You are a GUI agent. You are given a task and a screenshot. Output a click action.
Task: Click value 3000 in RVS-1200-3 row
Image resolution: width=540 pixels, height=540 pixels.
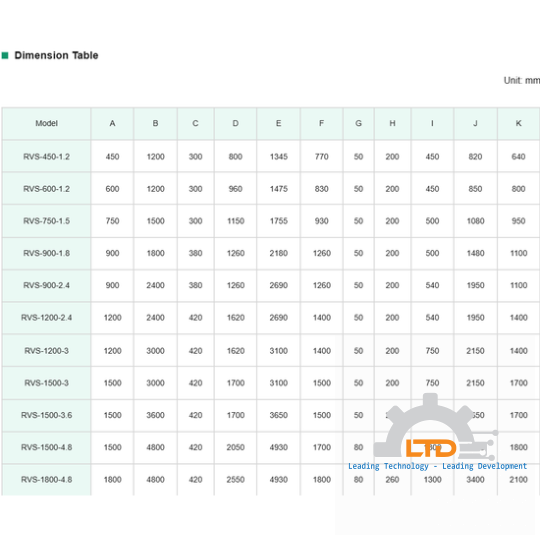pyautogui.click(x=155, y=351)
